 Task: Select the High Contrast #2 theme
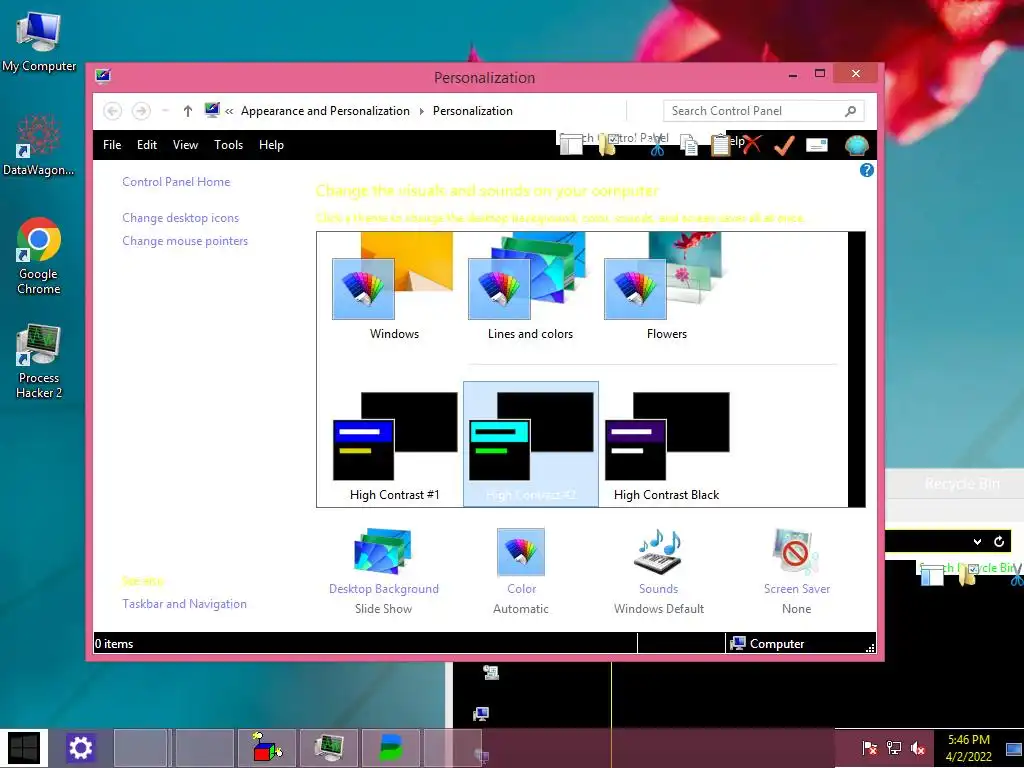click(x=530, y=445)
